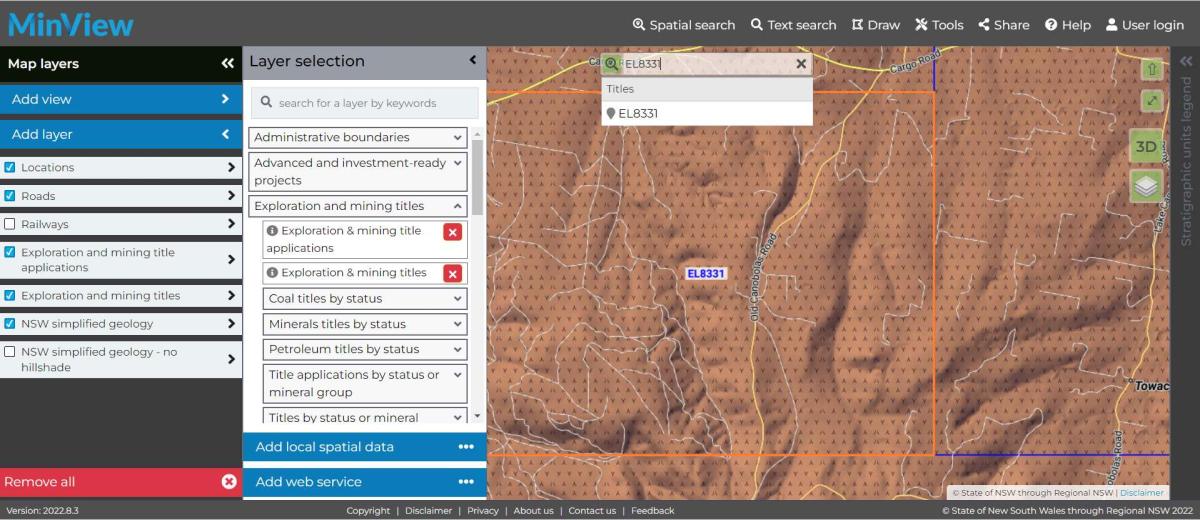This screenshot has width=1200, height=520.
Task: Open the Privacy footer link
Action: [x=483, y=510]
